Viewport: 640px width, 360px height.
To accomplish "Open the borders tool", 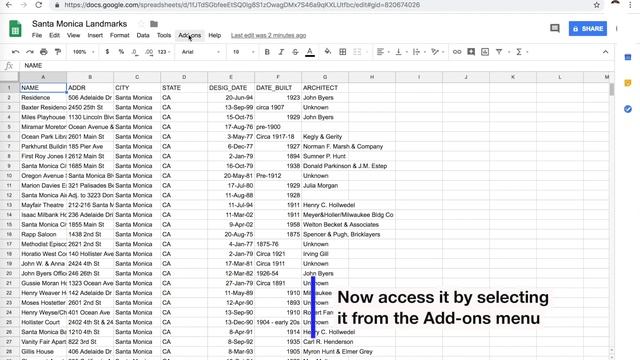I will 343,52.
